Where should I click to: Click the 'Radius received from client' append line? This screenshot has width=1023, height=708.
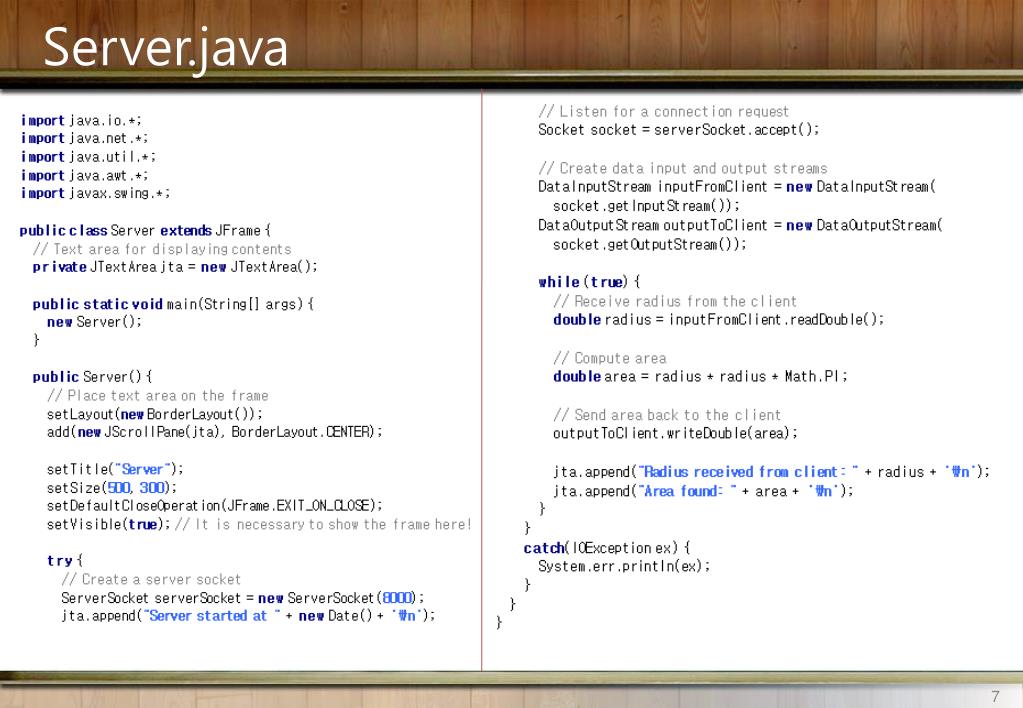tap(771, 472)
